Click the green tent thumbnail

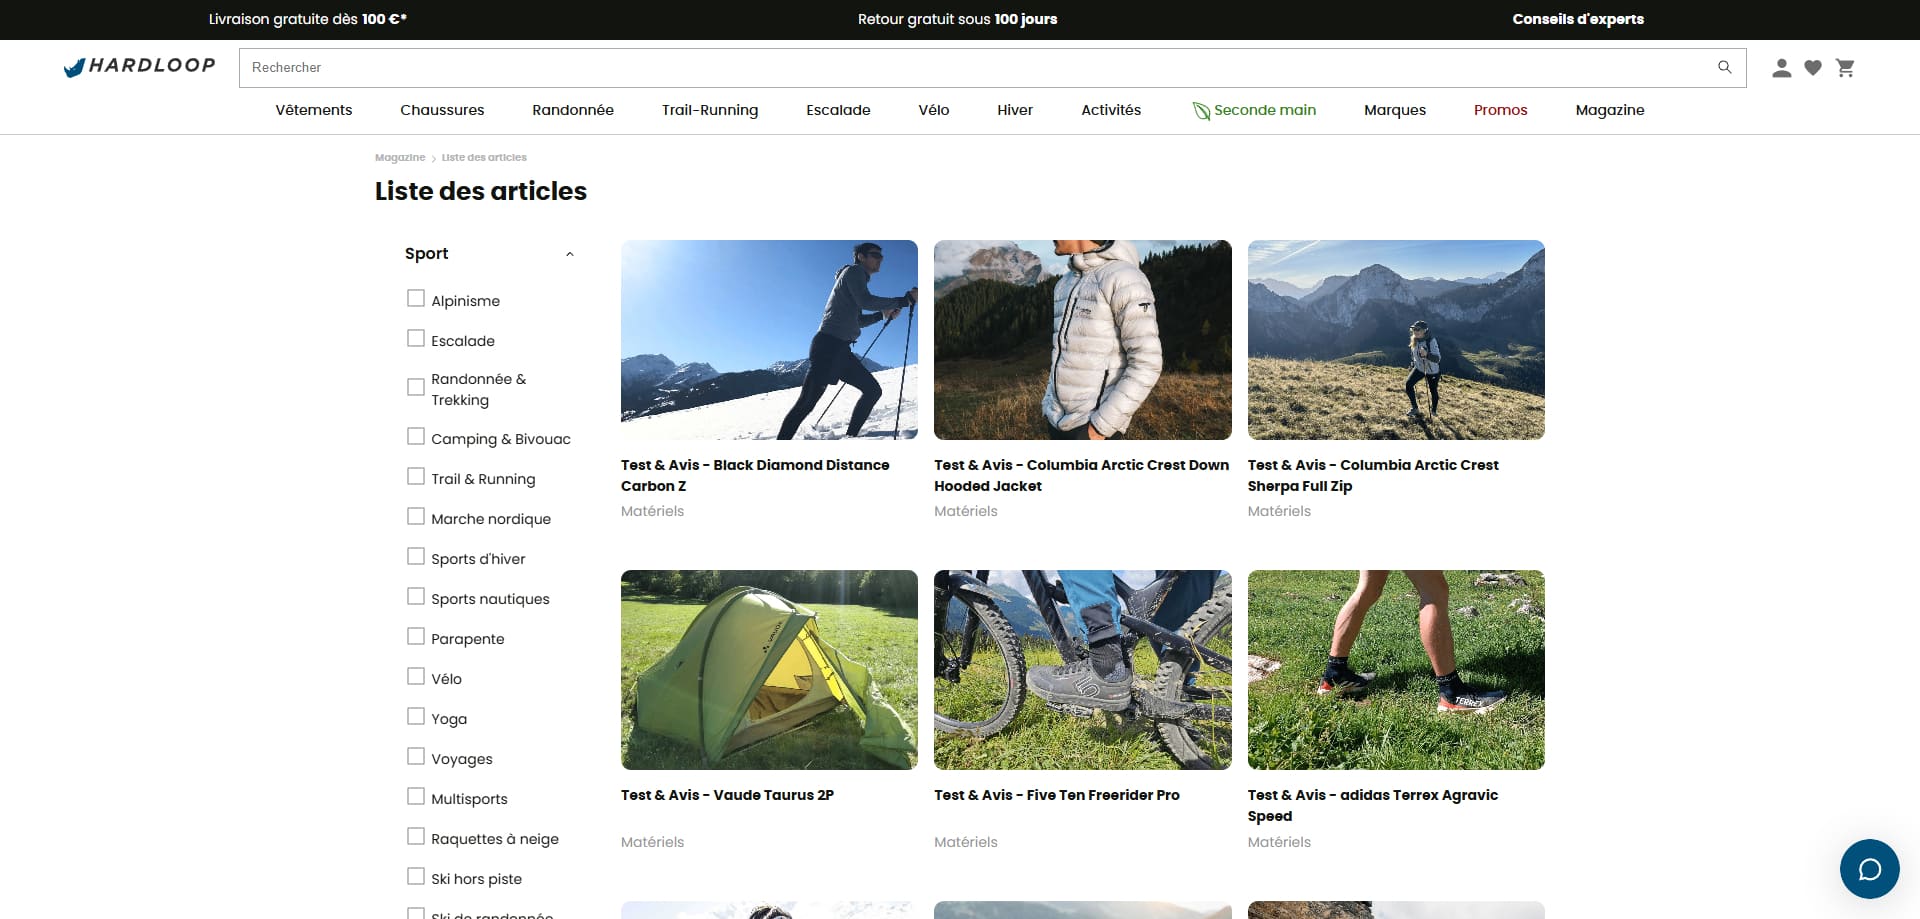[x=769, y=670]
